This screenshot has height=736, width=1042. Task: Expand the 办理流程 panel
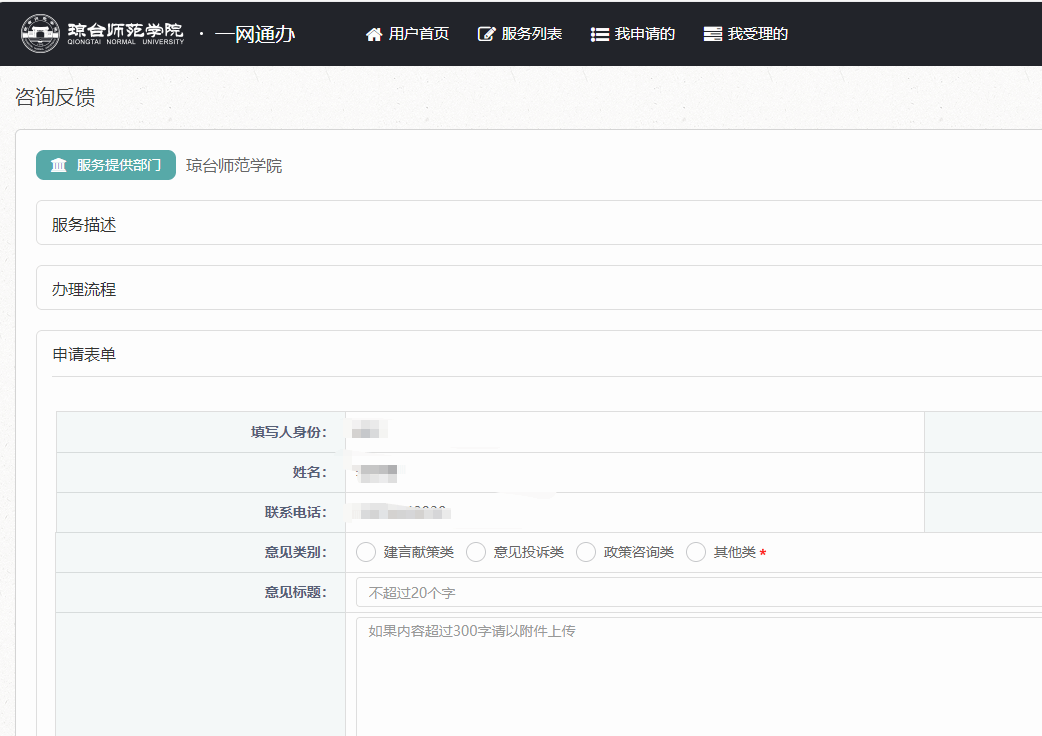(84, 289)
